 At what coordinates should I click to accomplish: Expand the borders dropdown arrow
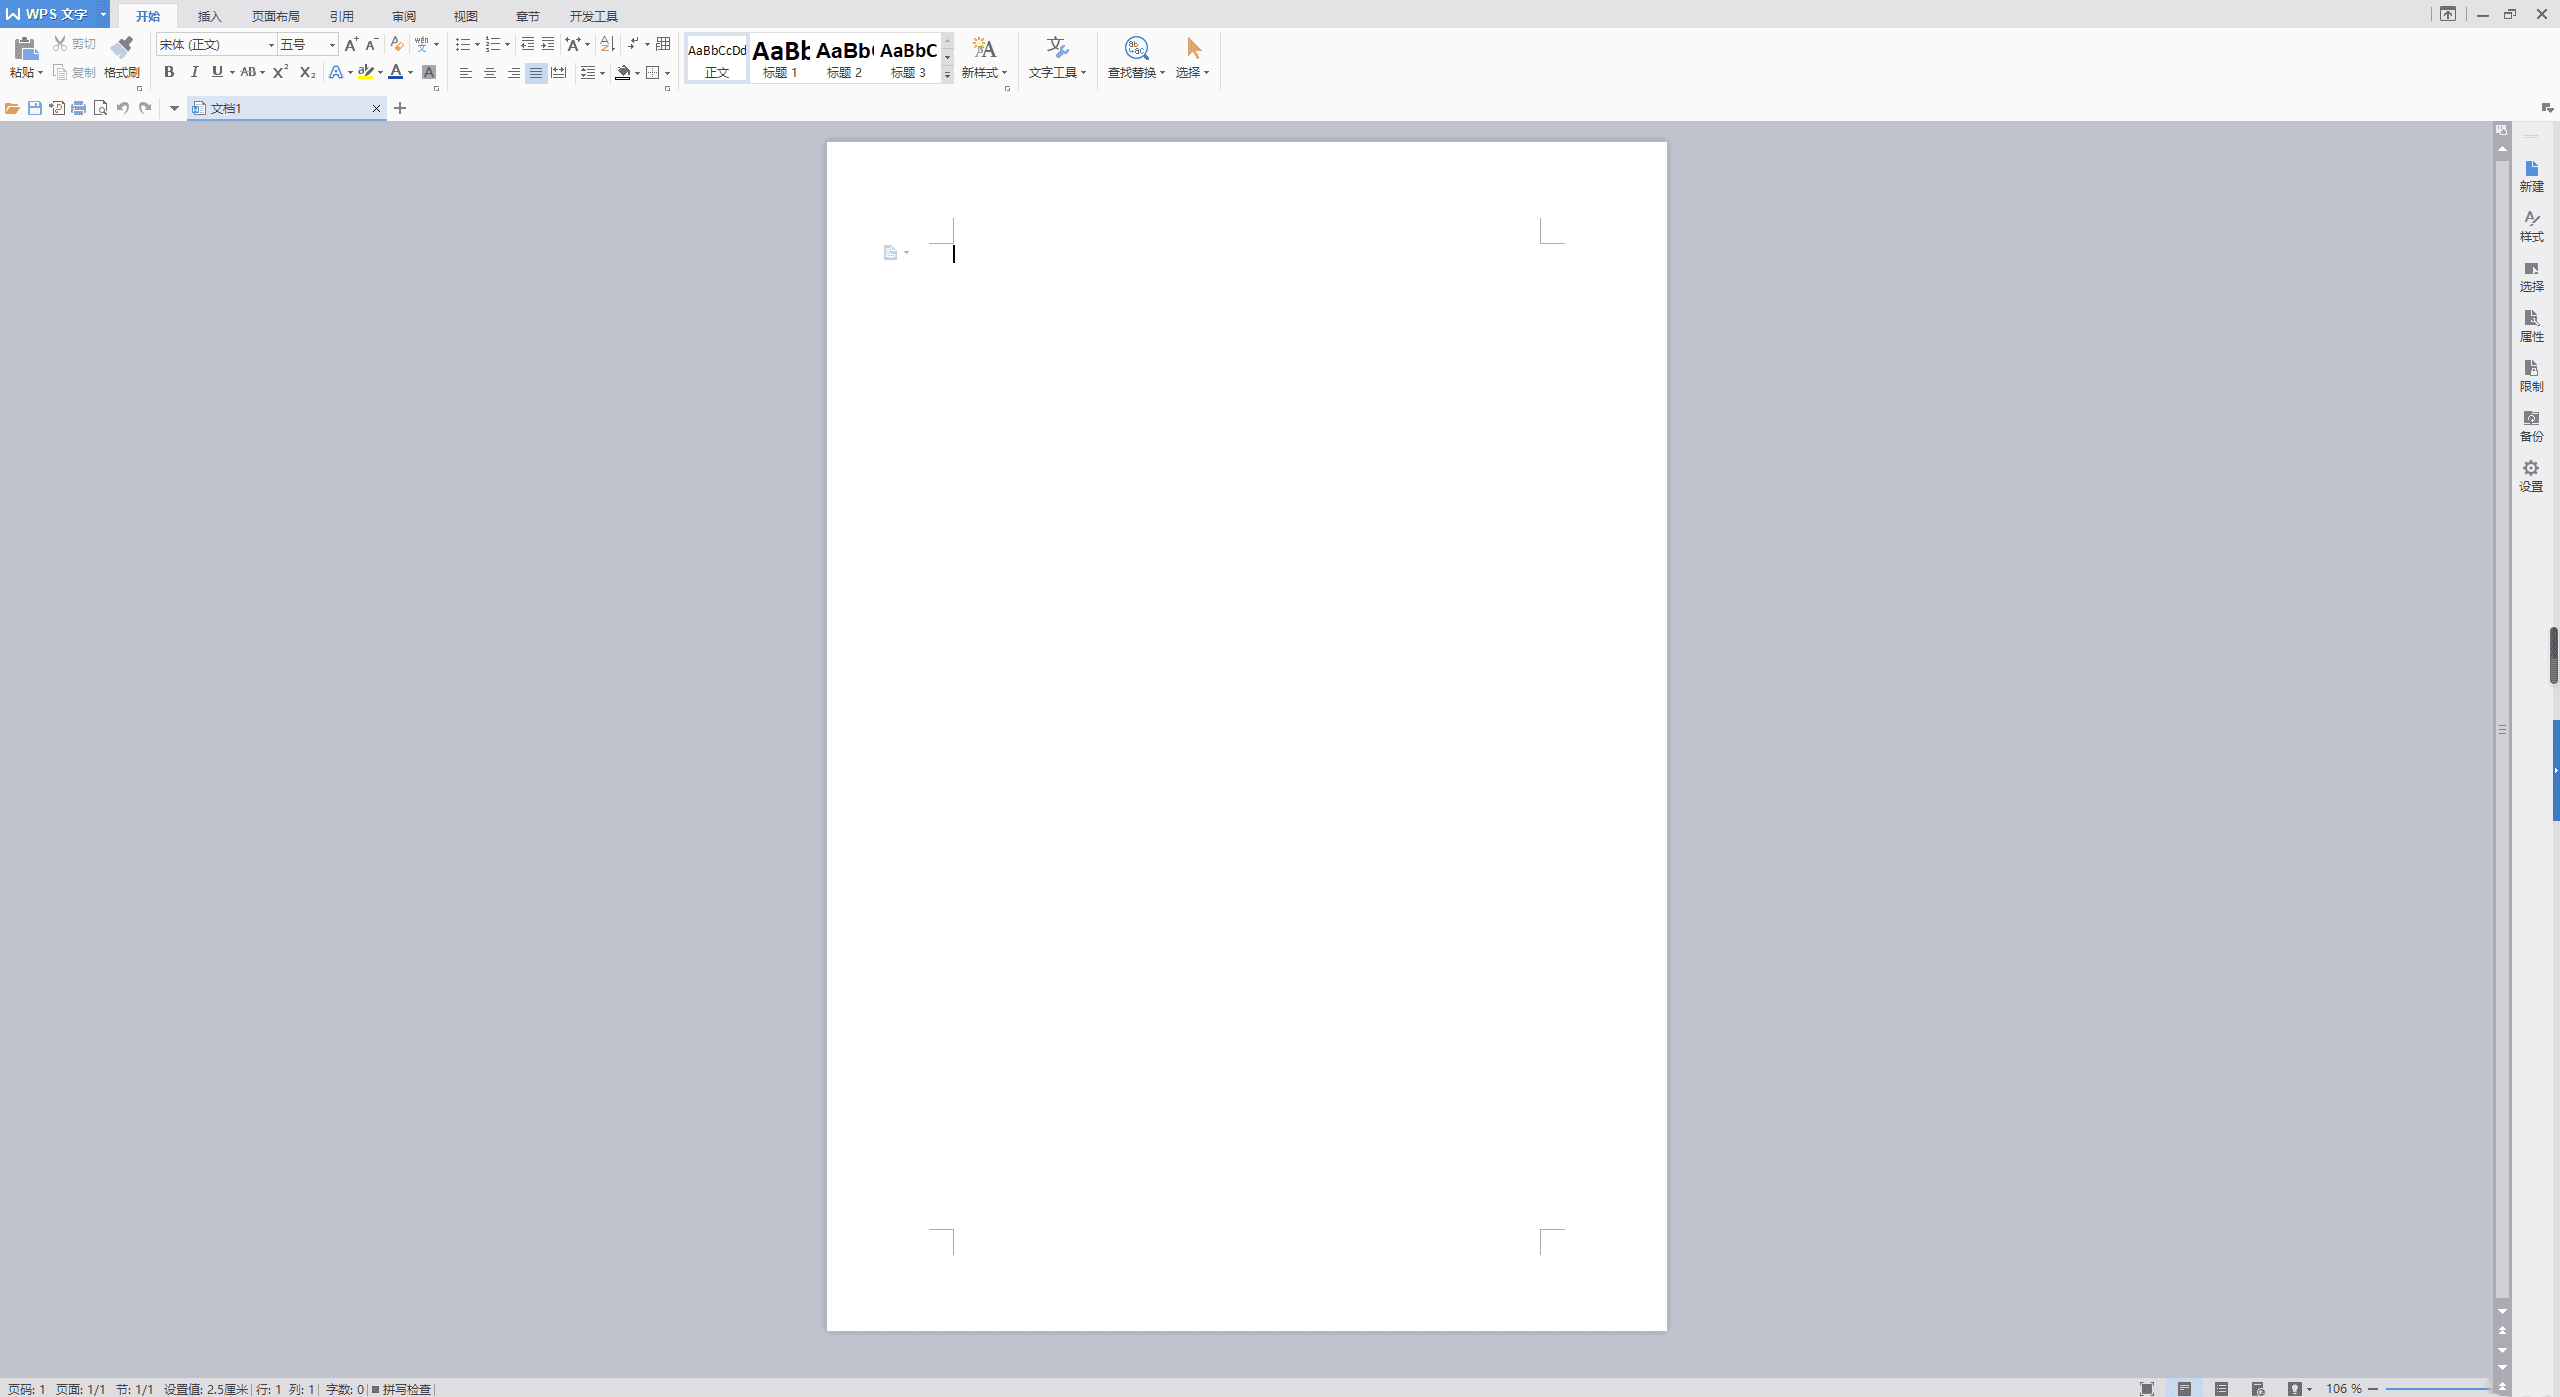(667, 73)
